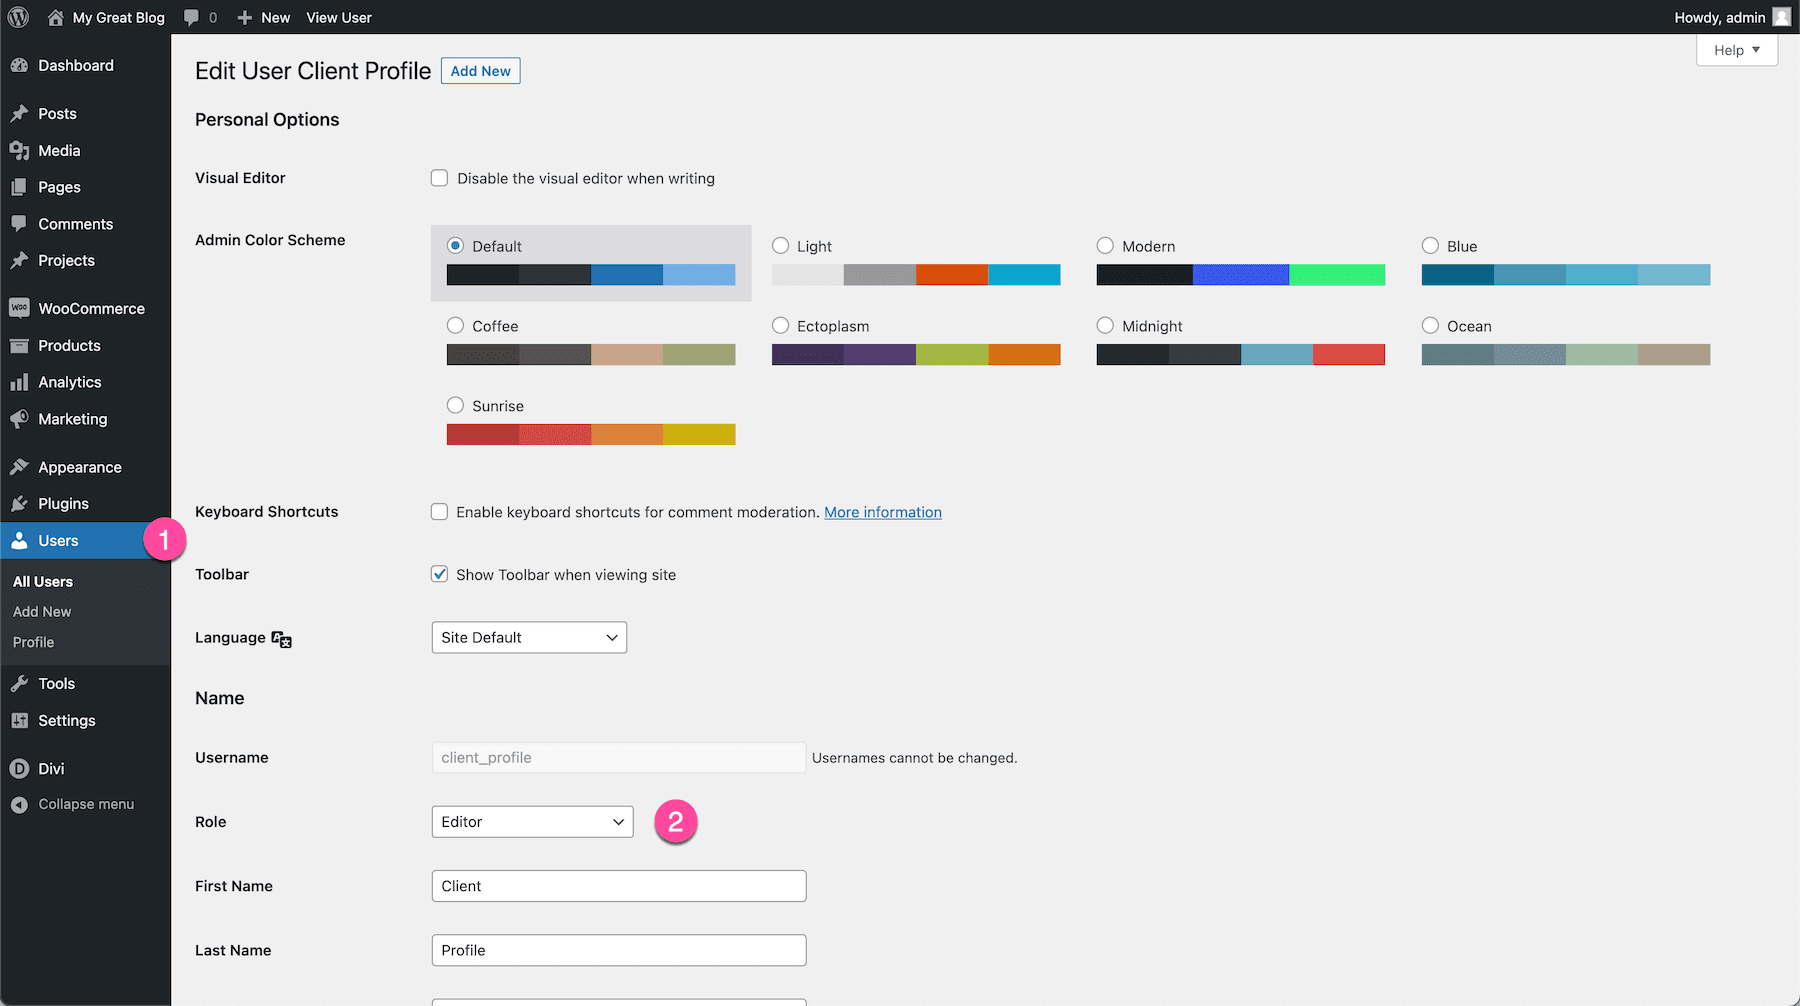
Task: Open the Divi theme settings
Action: click(49, 768)
